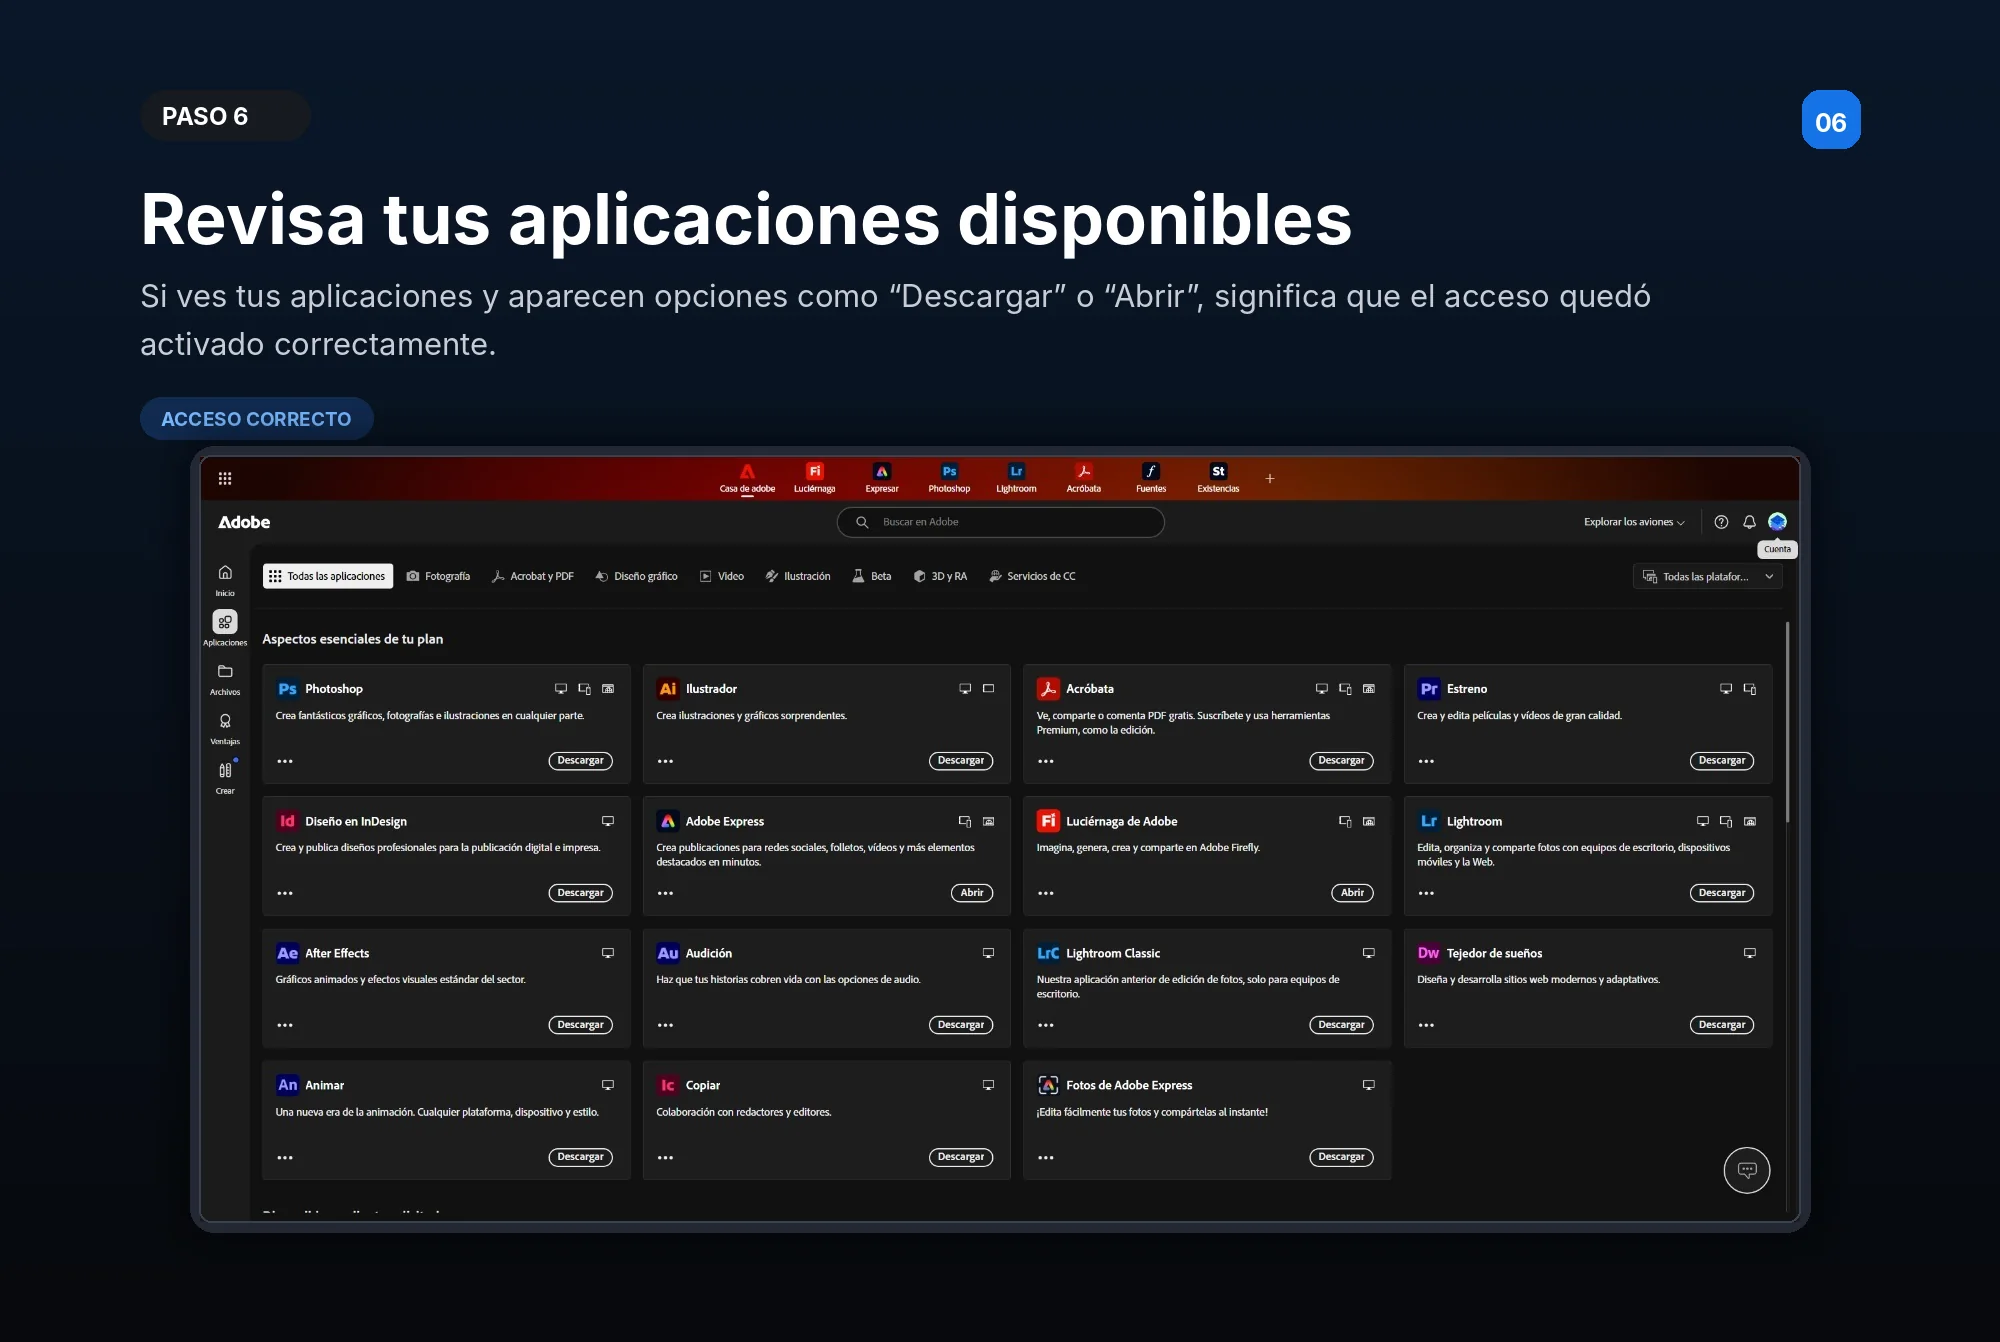Open more options on Acróbata card
2000x1342 pixels.
[x=1046, y=761]
